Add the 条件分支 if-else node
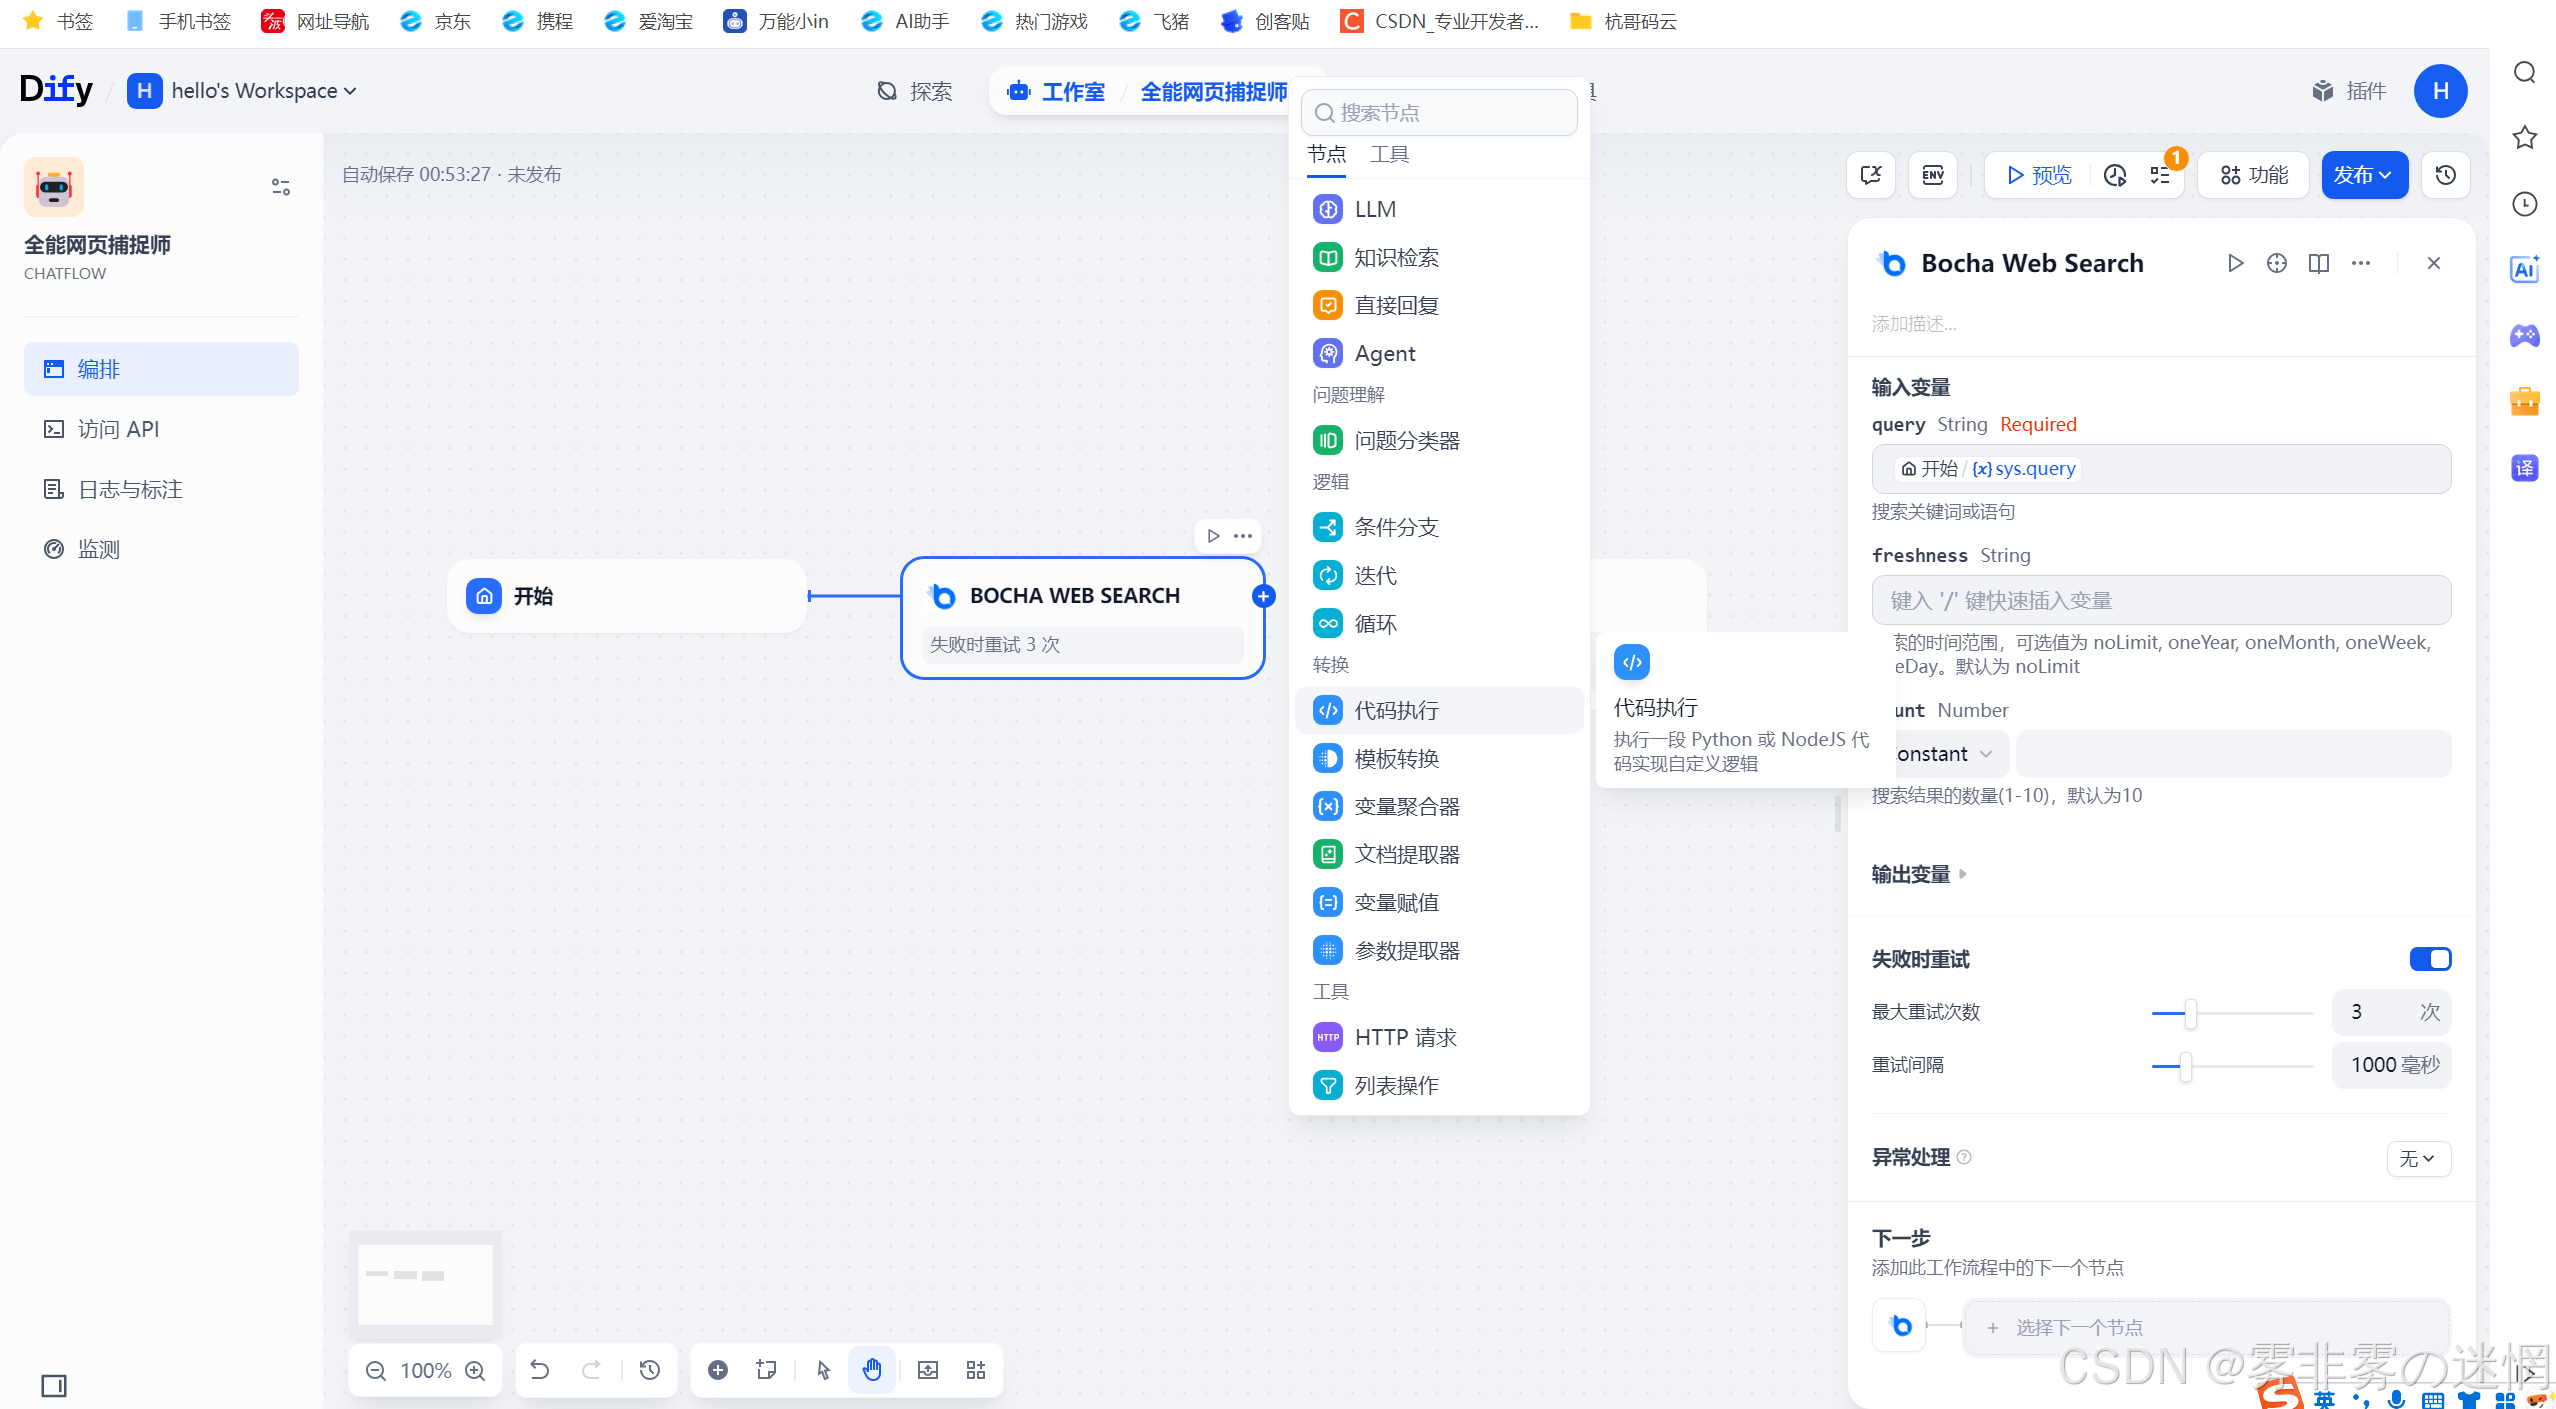Viewport: 2556px width, 1409px height. coord(1438,527)
